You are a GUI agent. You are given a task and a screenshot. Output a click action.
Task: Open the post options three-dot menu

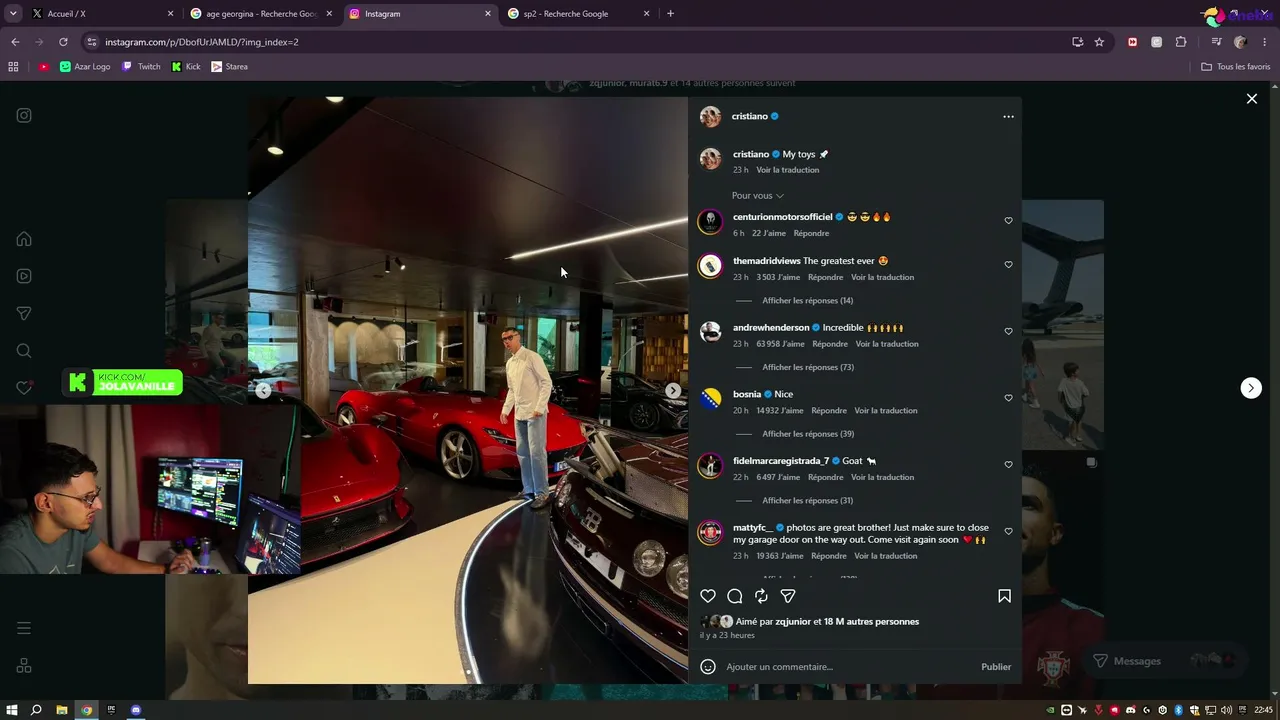(1008, 117)
